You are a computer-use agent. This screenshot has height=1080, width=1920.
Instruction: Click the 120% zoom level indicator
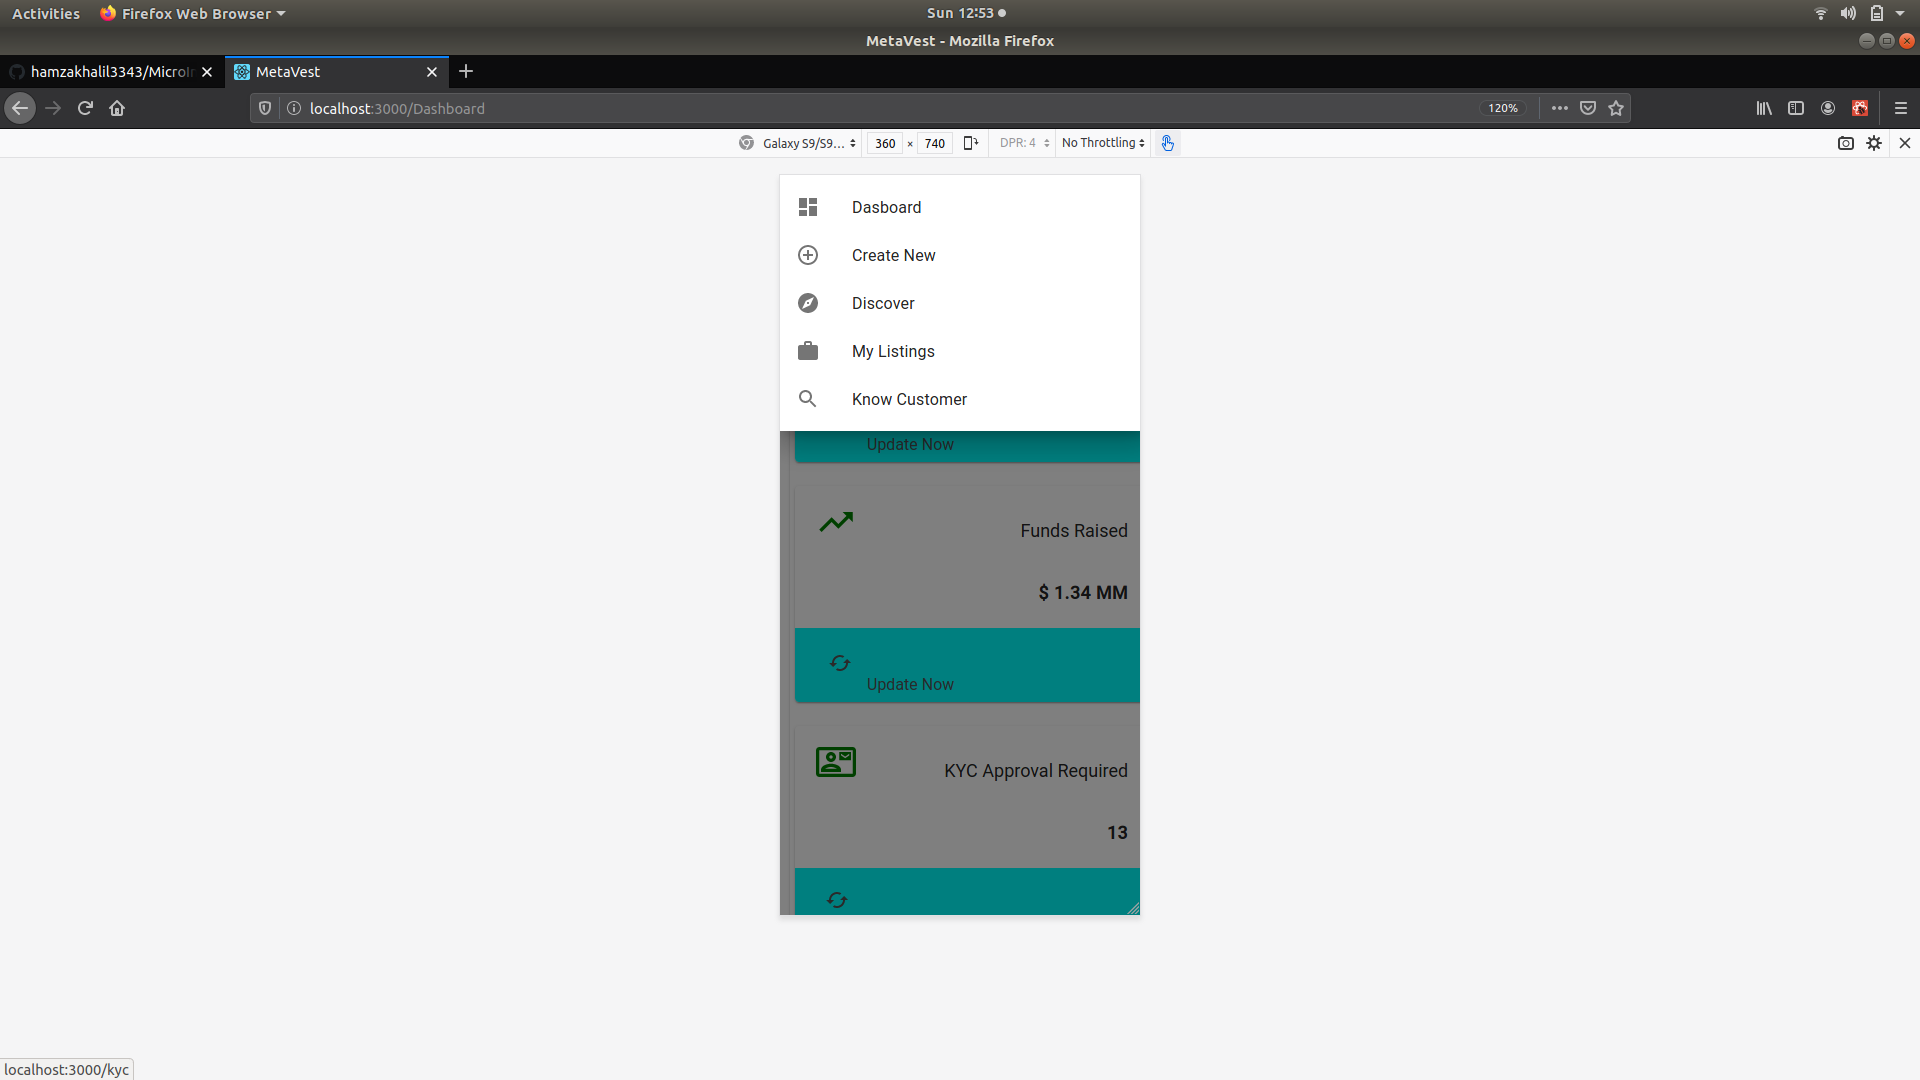(x=1502, y=108)
